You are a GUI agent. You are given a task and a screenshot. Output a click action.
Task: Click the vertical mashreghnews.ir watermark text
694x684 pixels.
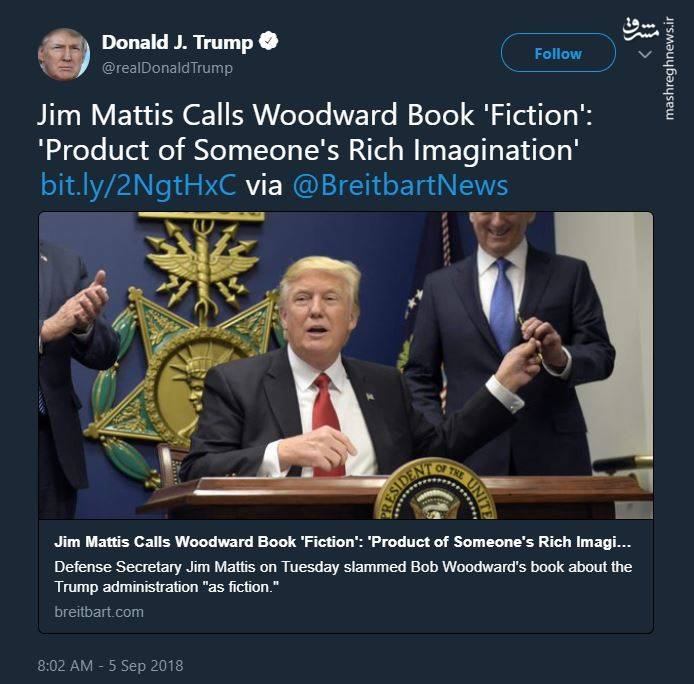pos(669,69)
